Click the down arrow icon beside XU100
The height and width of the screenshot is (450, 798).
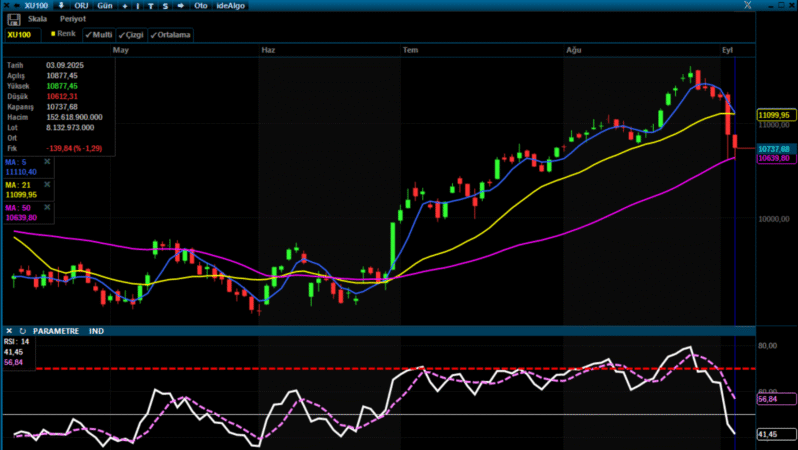pos(60,5)
